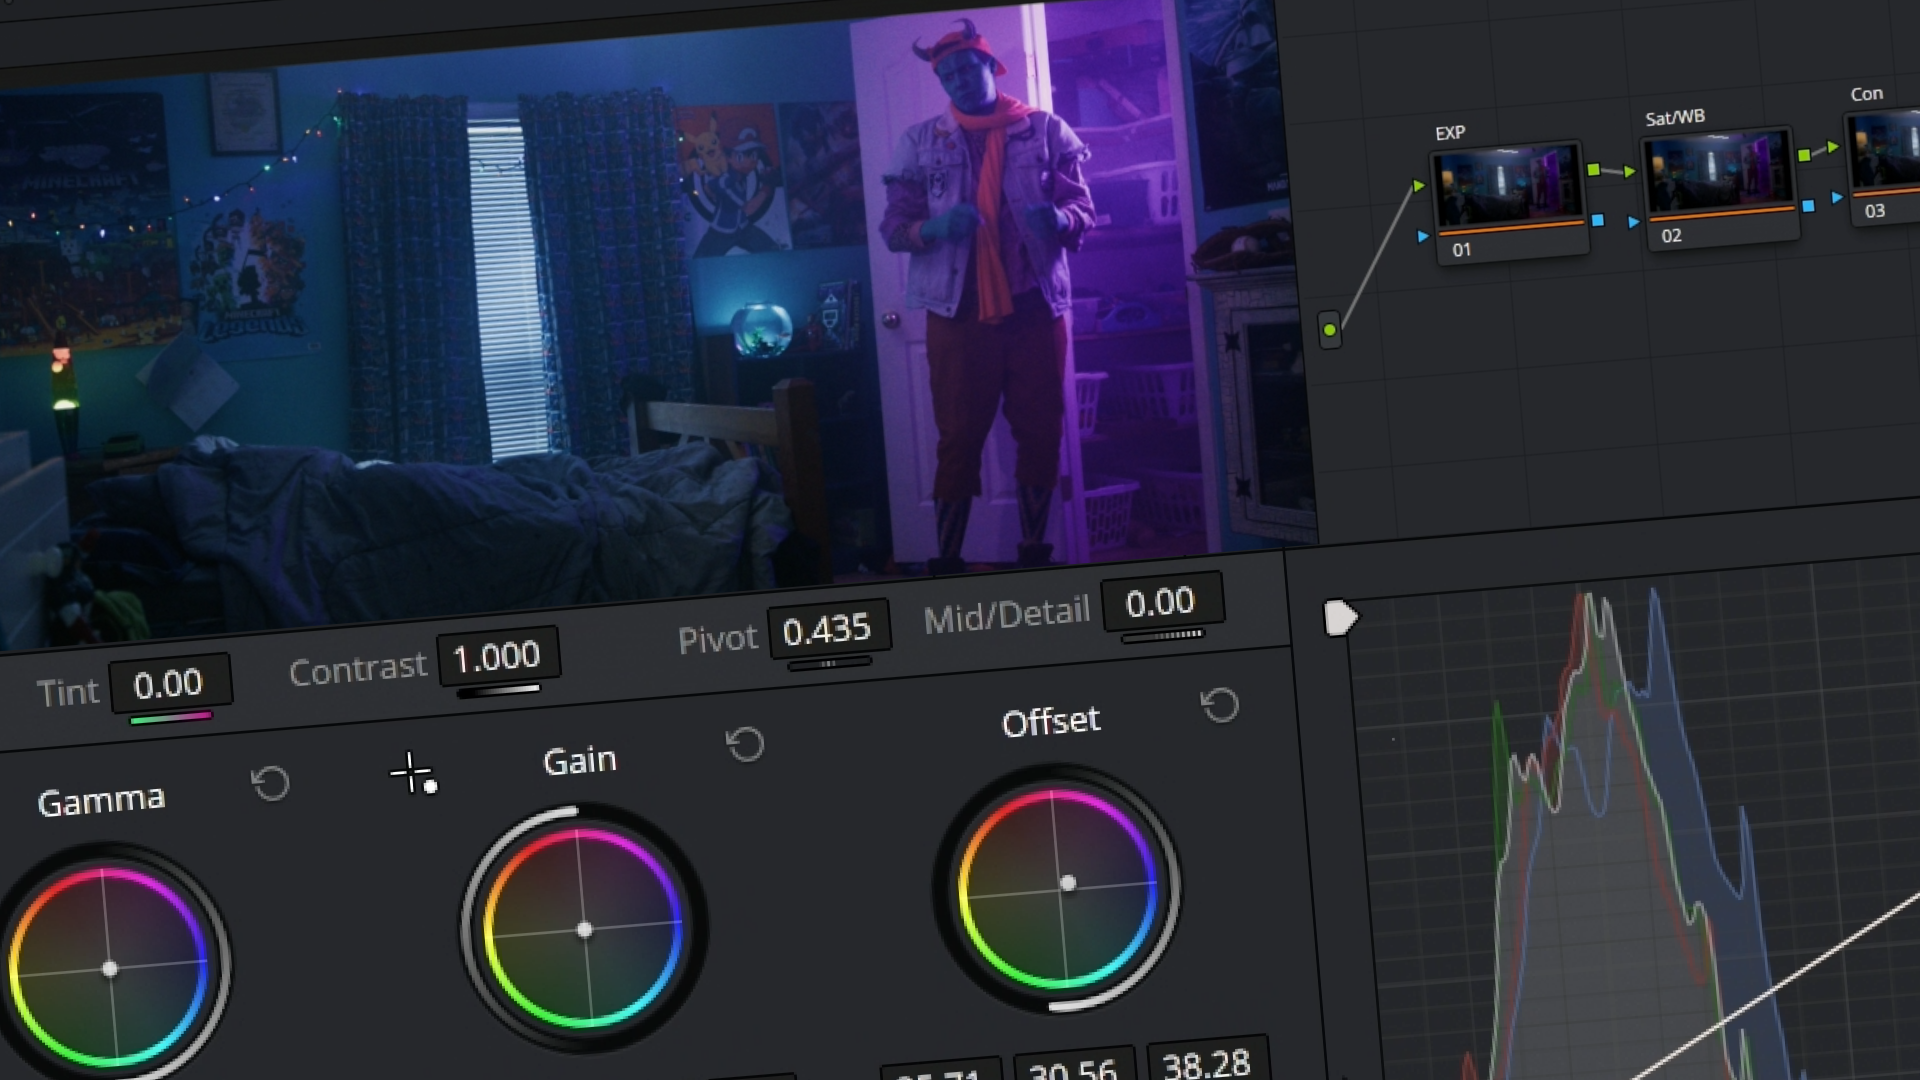
Task: Click node 02 blue key output square
Action: click(x=1808, y=206)
